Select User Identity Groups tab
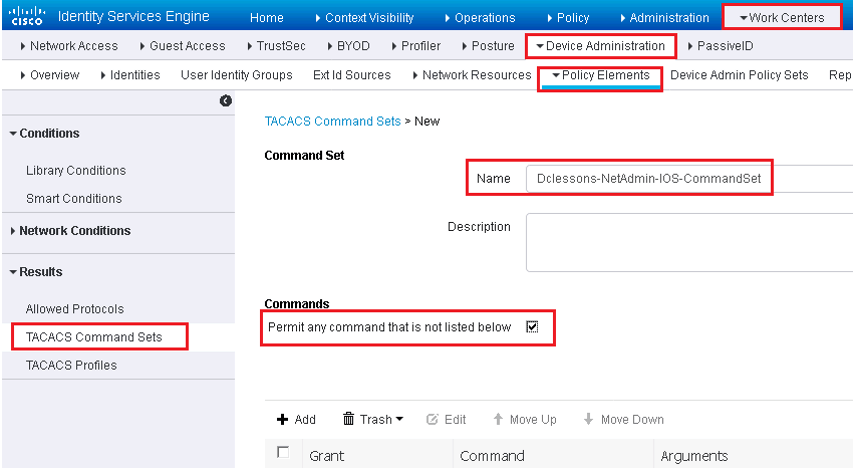 click(x=236, y=75)
